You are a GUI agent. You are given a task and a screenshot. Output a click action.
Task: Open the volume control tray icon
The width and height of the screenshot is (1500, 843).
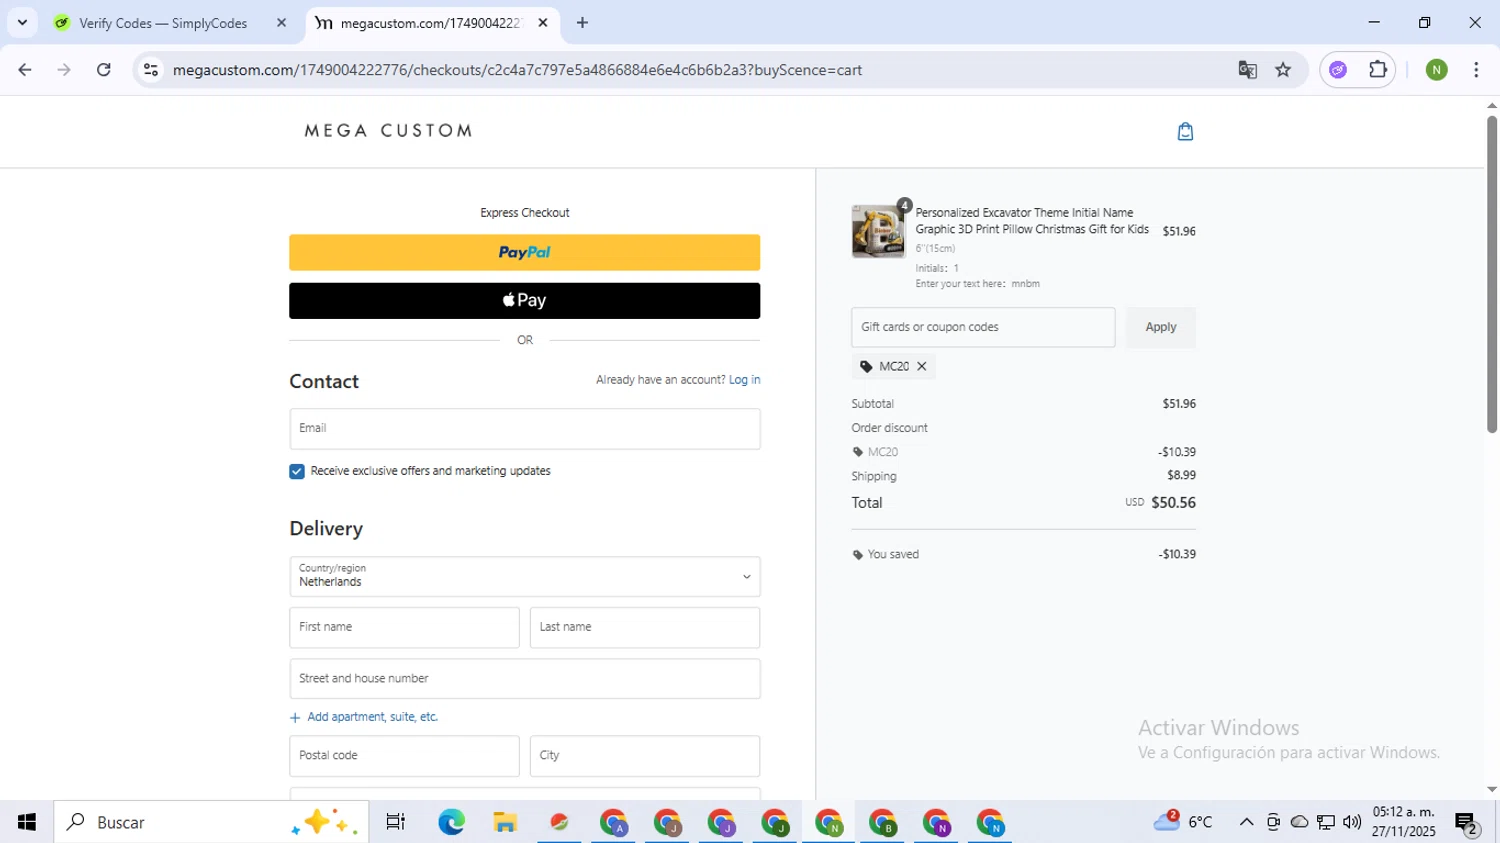1352,822
